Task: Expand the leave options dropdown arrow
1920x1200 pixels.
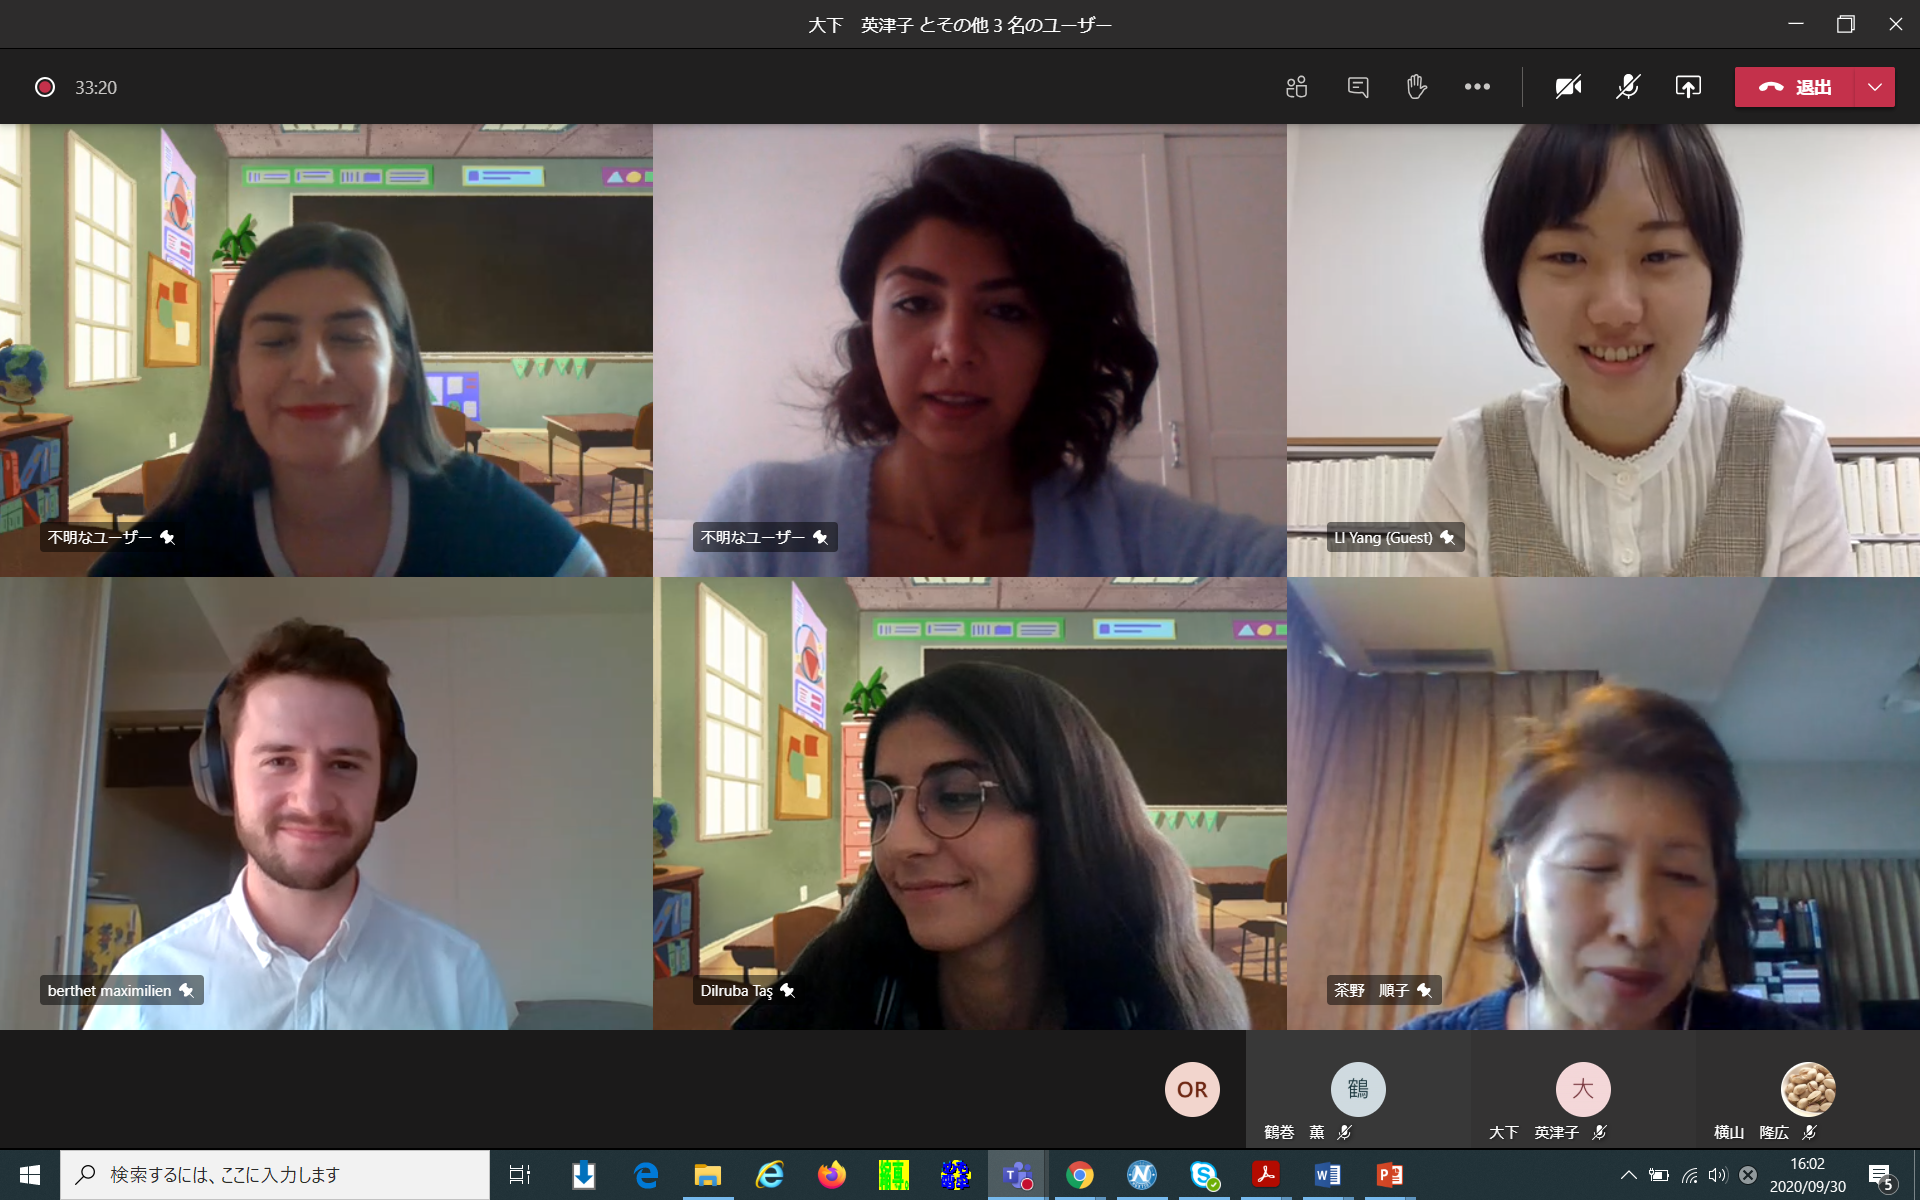Action: (1875, 87)
